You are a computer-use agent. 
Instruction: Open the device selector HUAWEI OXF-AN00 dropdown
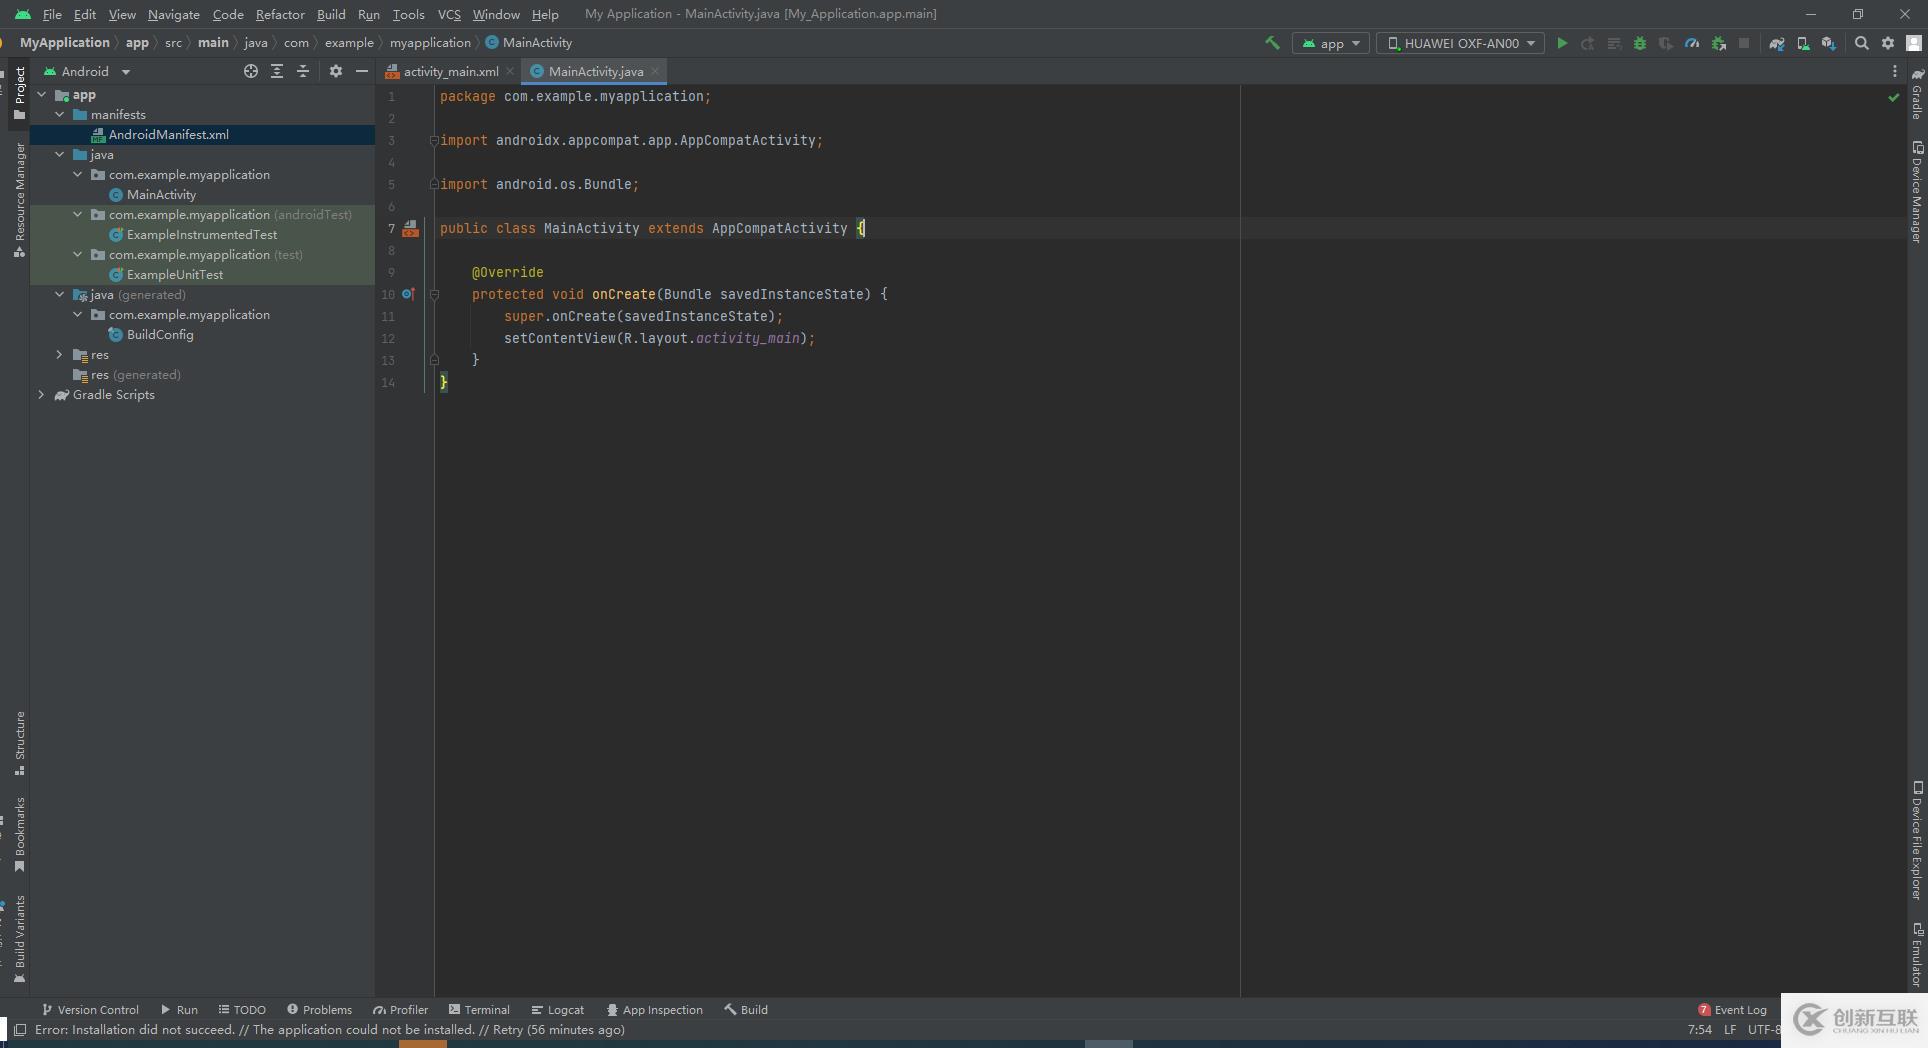(1460, 43)
